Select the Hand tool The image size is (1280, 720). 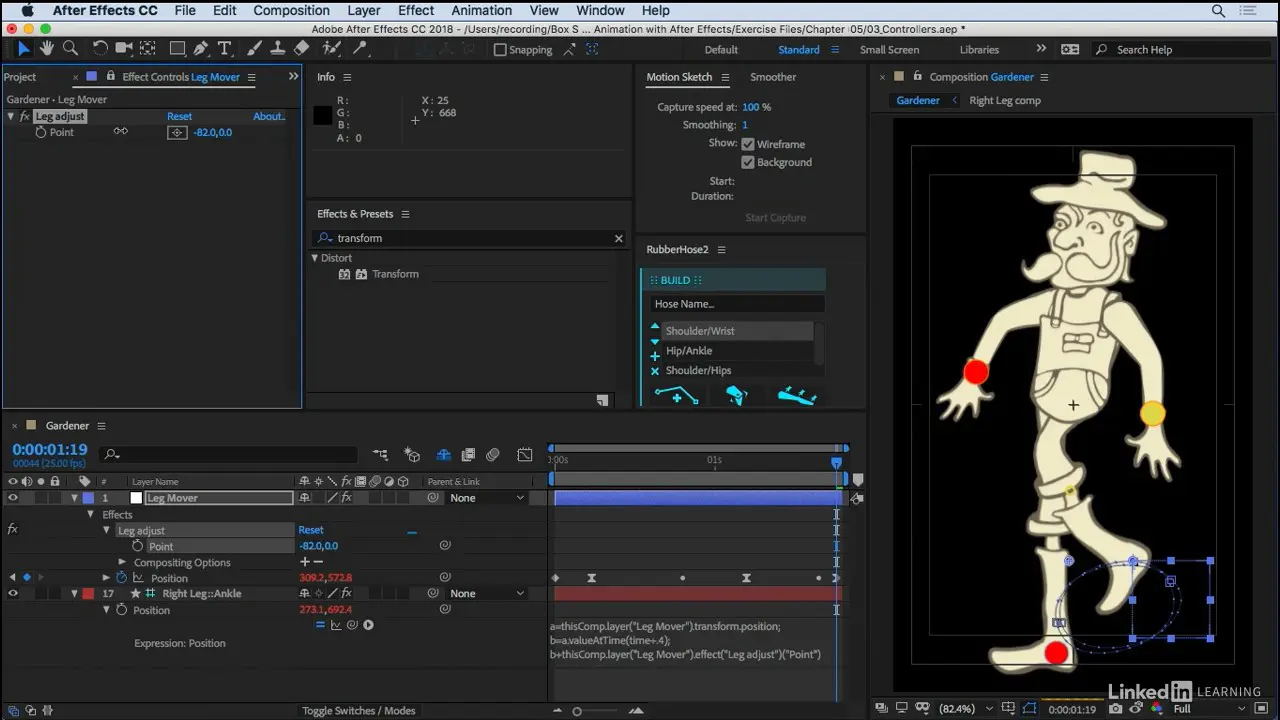click(47, 48)
